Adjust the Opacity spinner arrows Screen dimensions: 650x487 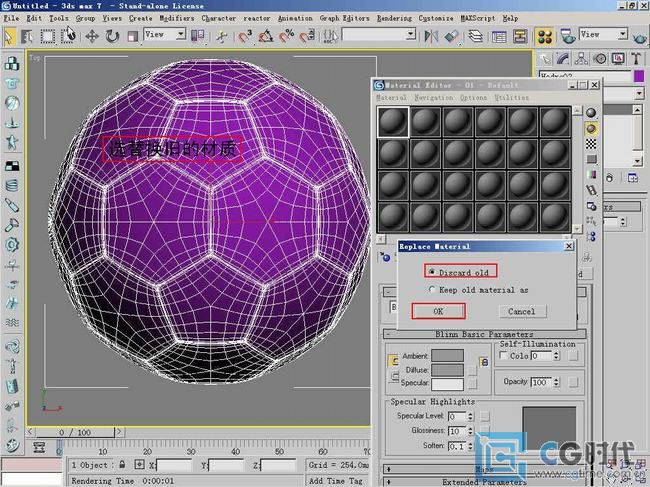(556, 382)
